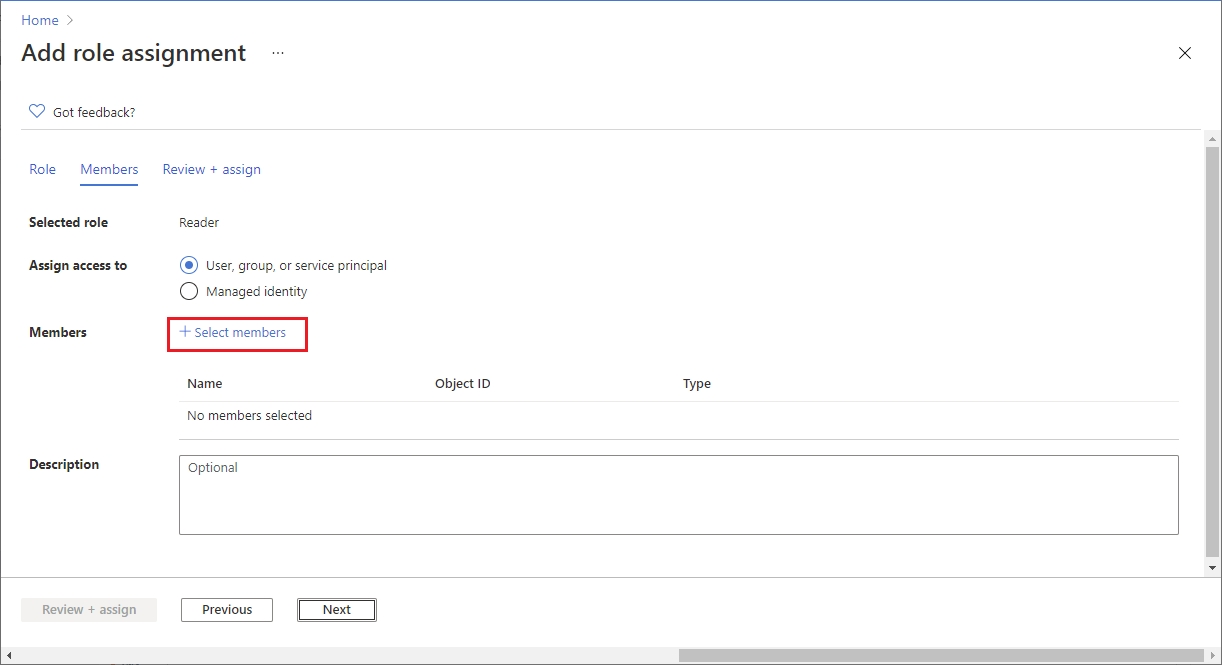Click the Home breadcrumb link
The height and width of the screenshot is (665, 1222).
tap(40, 20)
